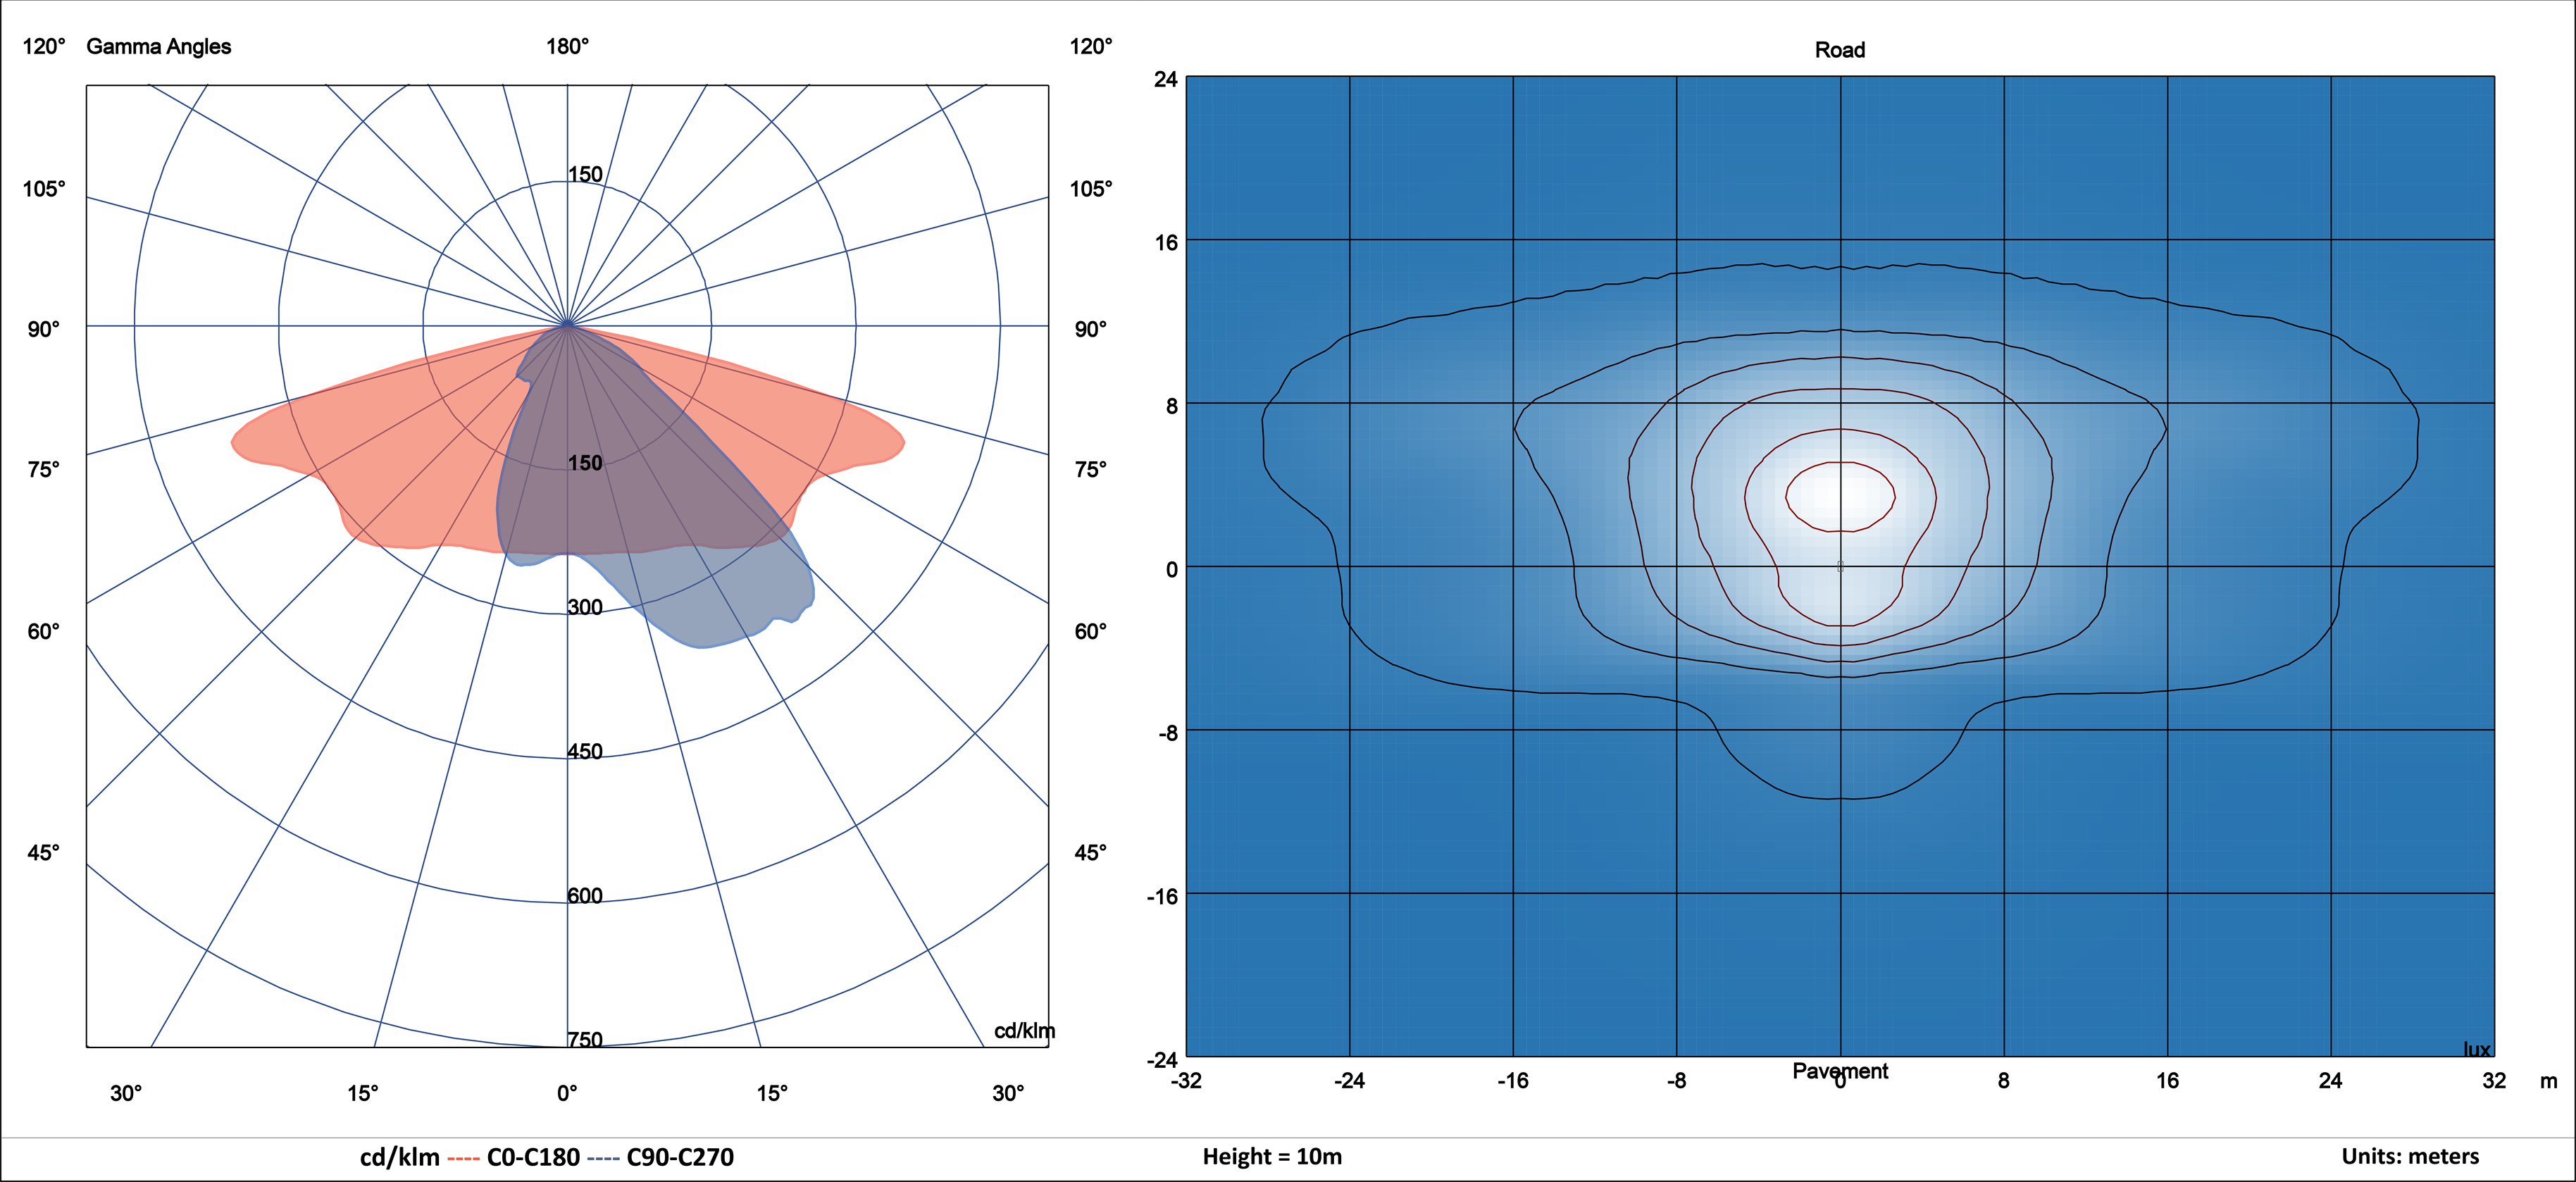2576x1182 pixels.
Task: Click the cd/klm text in the bottom legend
Action: pyautogui.click(x=399, y=1157)
